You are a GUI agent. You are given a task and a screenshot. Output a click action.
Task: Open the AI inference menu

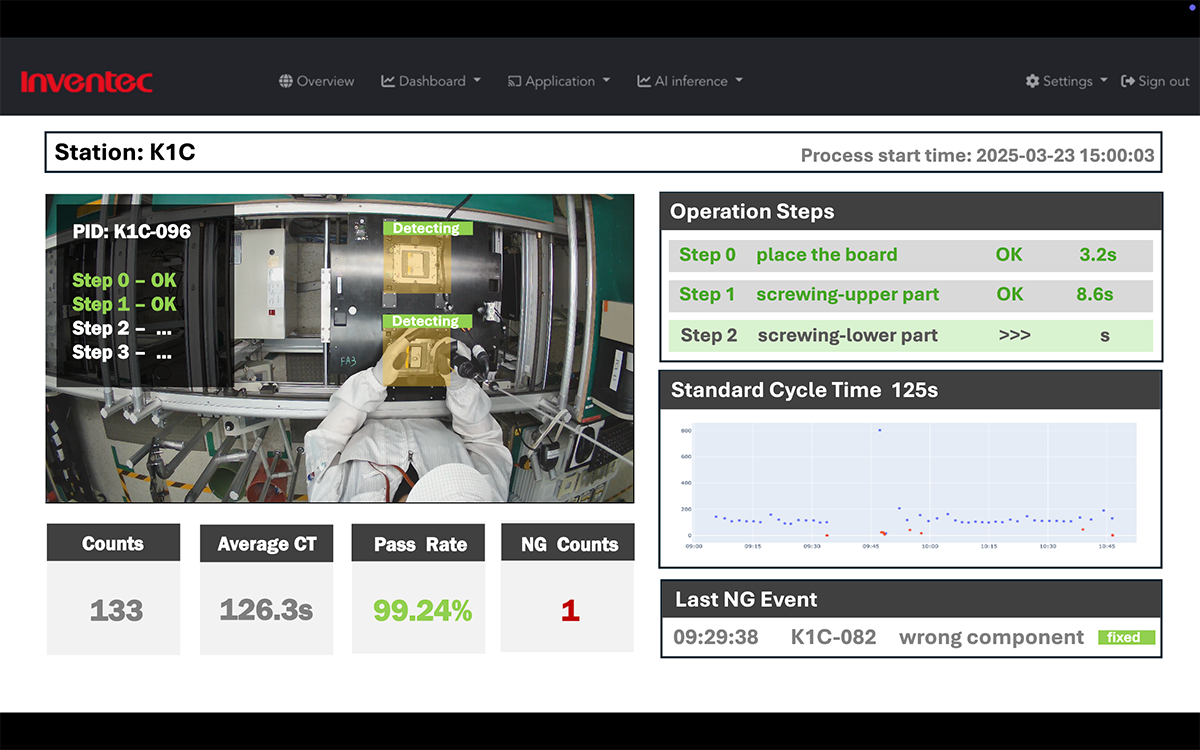click(691, 81)
